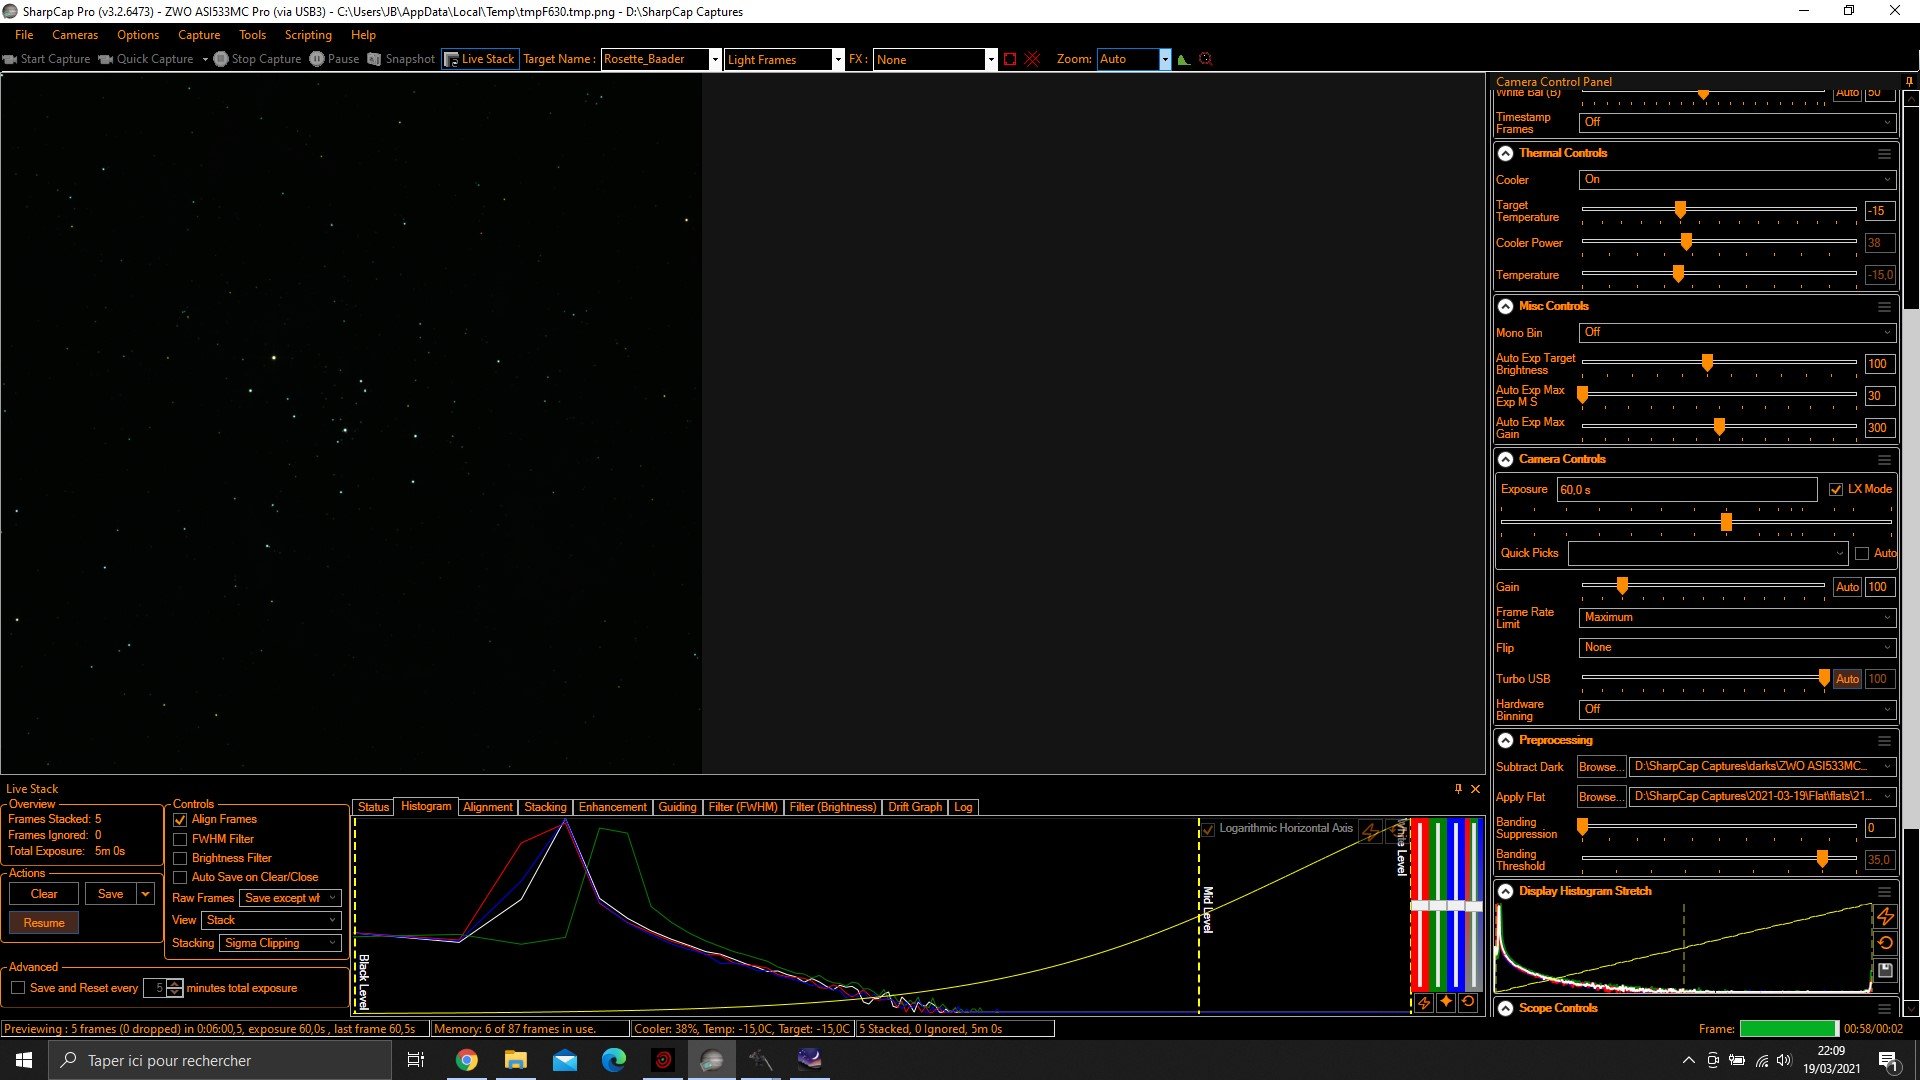Auto-stretch live stack histogram lightning button

tap(1424, 1002)
